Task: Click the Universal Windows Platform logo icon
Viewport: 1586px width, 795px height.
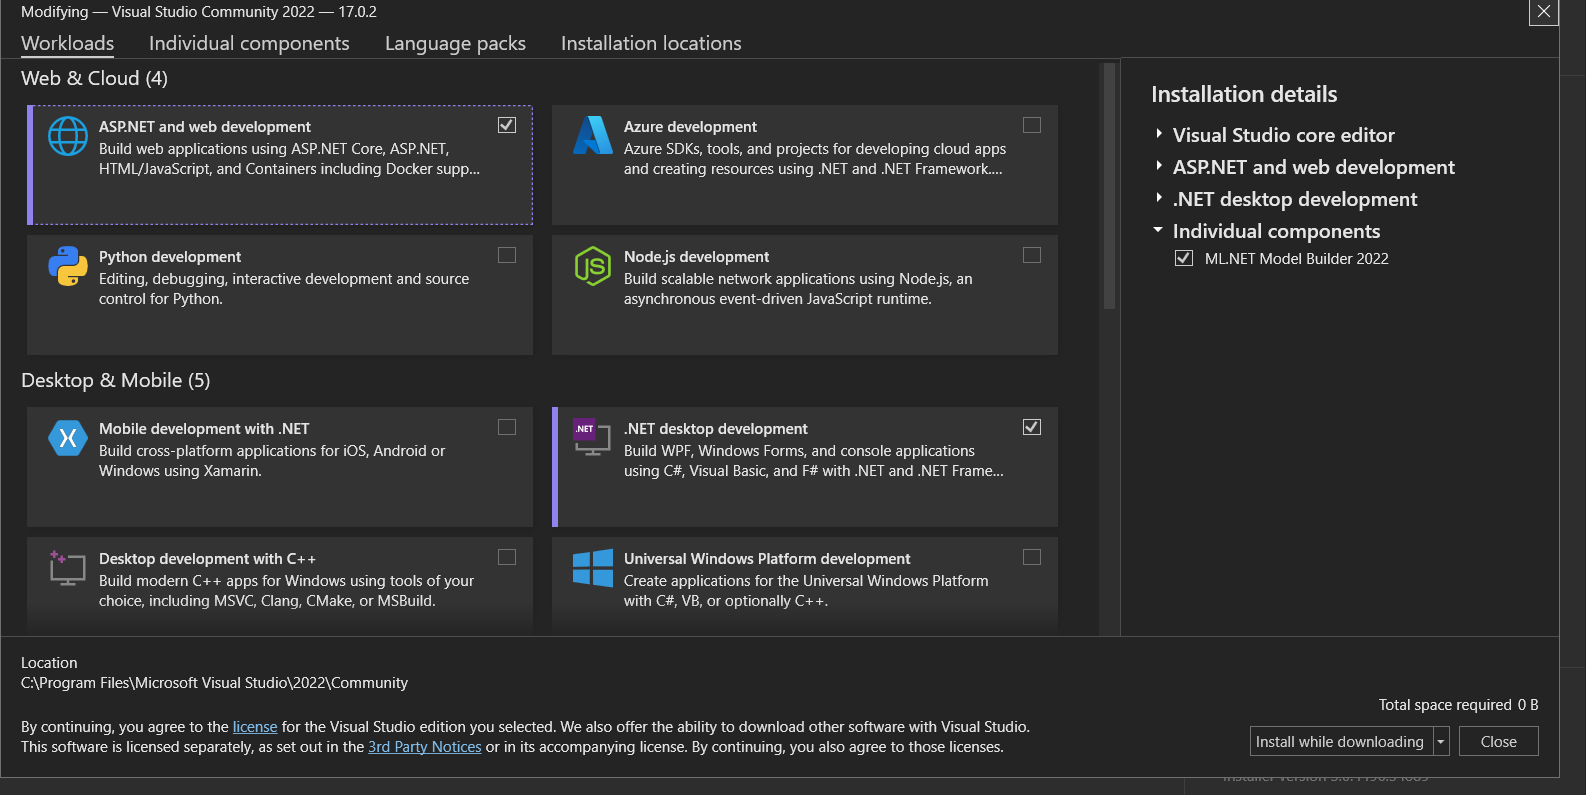Action: (x=593, y=567)
